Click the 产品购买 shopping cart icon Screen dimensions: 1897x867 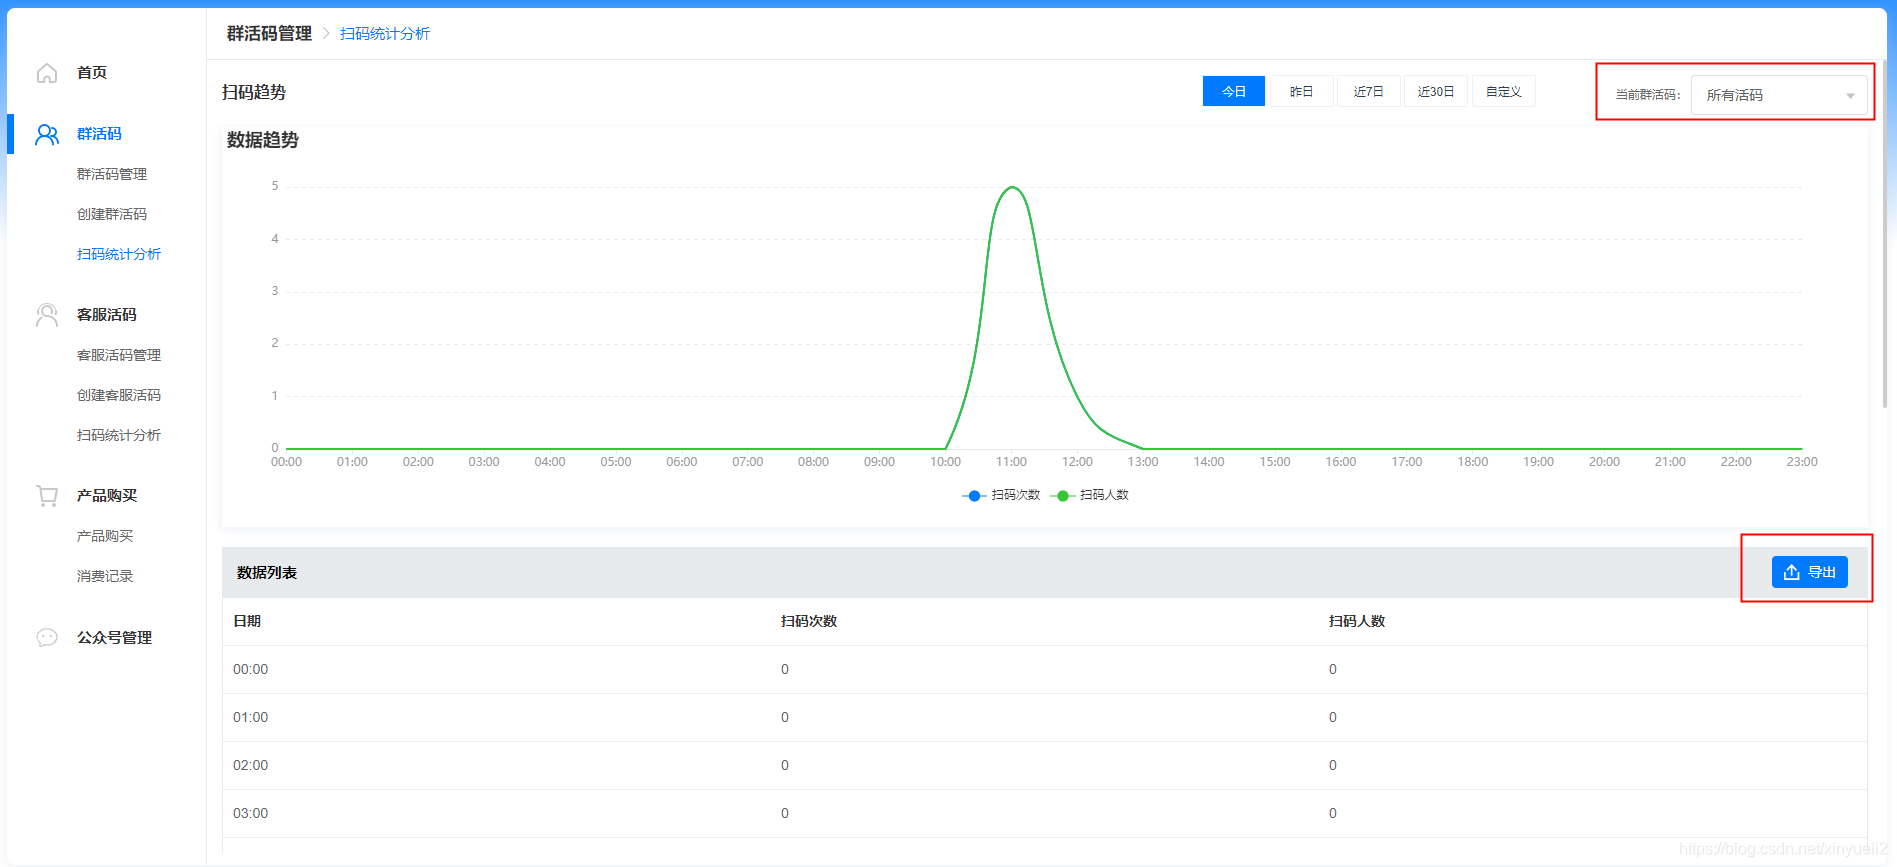coord(47,496)
